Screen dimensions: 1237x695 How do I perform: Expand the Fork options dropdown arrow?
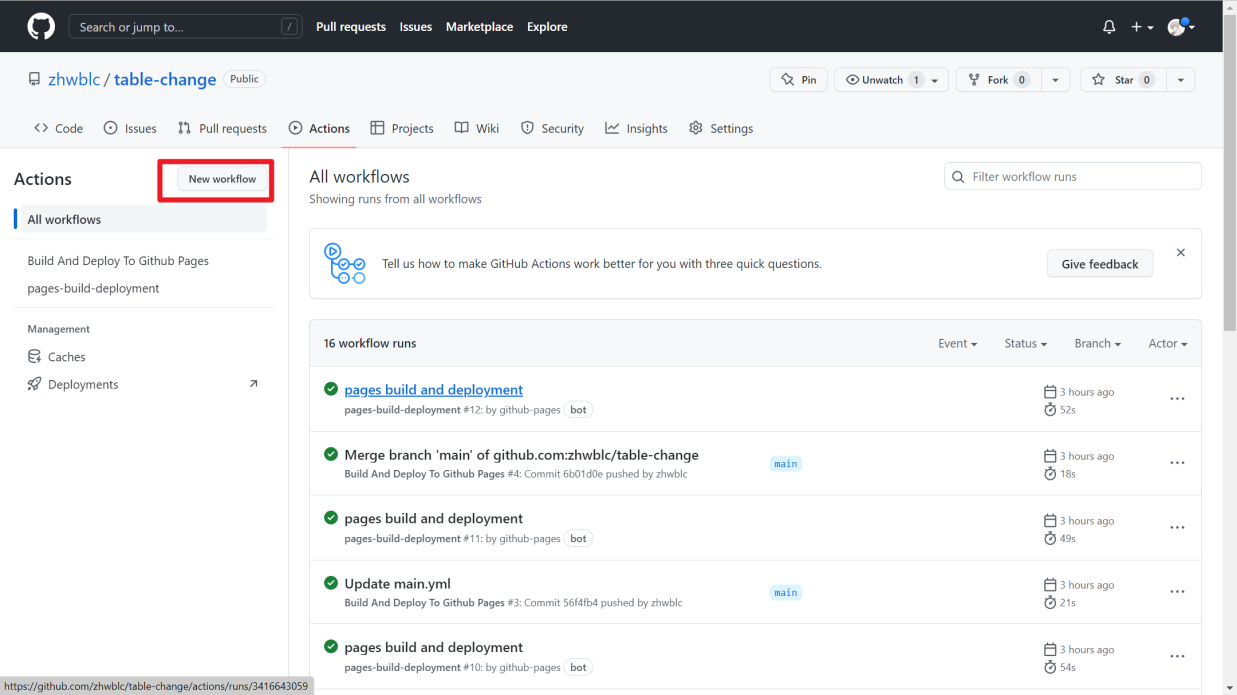click(x=1055, y=80)
